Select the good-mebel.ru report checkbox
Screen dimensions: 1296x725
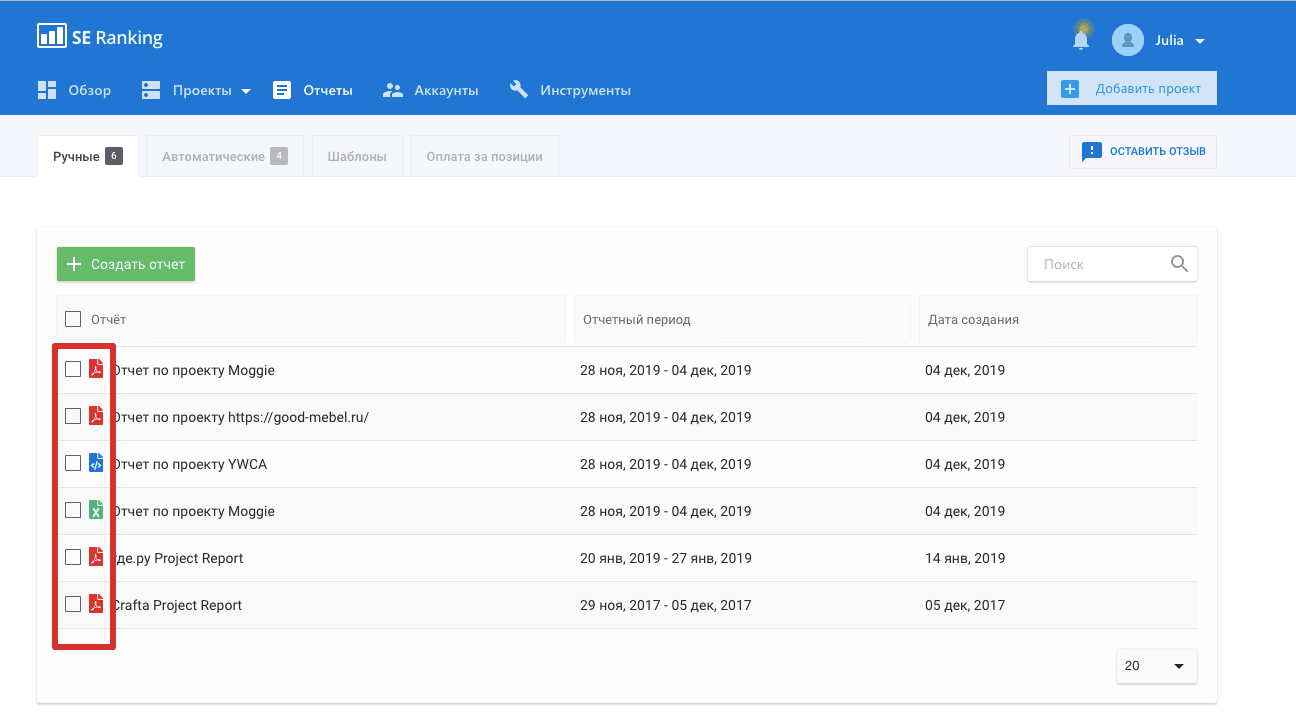point(73,416)
